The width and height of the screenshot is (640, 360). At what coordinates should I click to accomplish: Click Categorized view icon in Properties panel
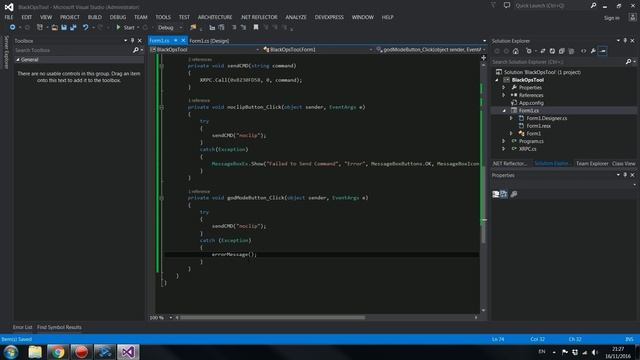[496, 194]
